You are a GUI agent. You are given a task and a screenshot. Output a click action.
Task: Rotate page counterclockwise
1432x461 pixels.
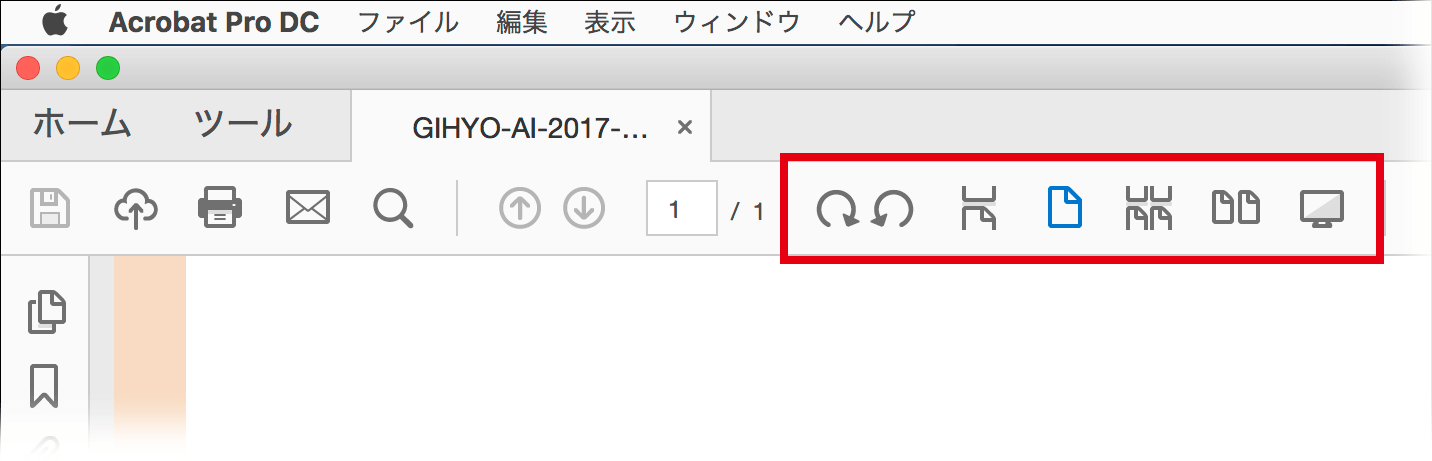click(x=893, y=209)
